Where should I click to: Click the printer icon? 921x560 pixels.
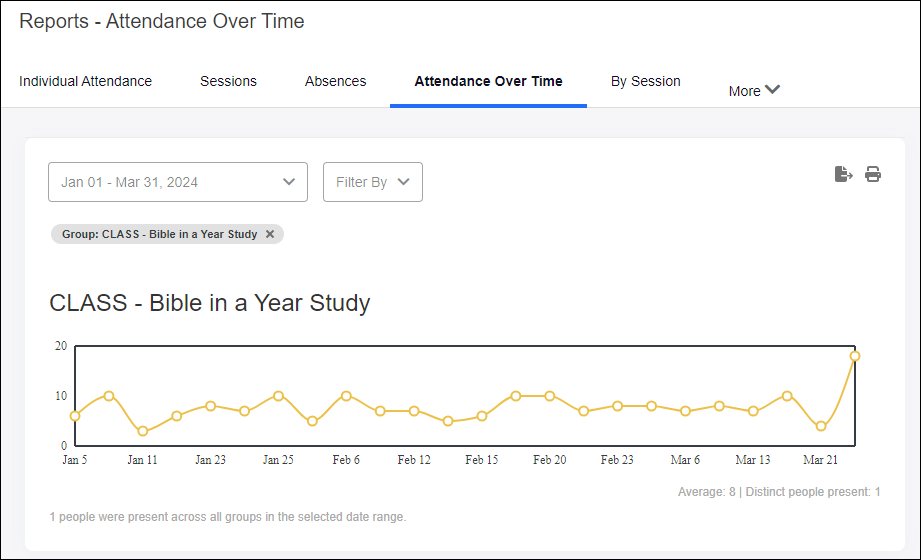tap(873, 174)
